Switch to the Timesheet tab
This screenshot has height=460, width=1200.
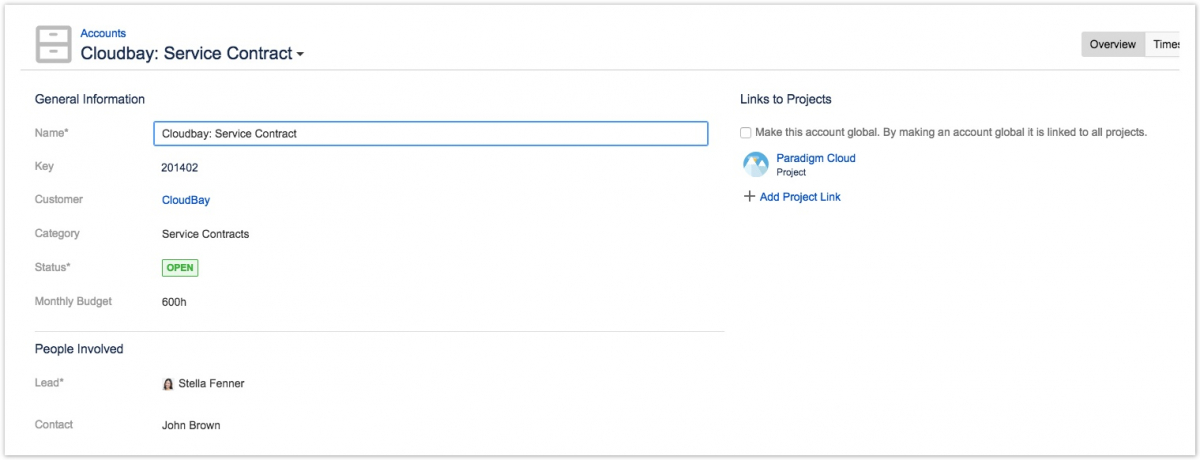coord(1166,44)
